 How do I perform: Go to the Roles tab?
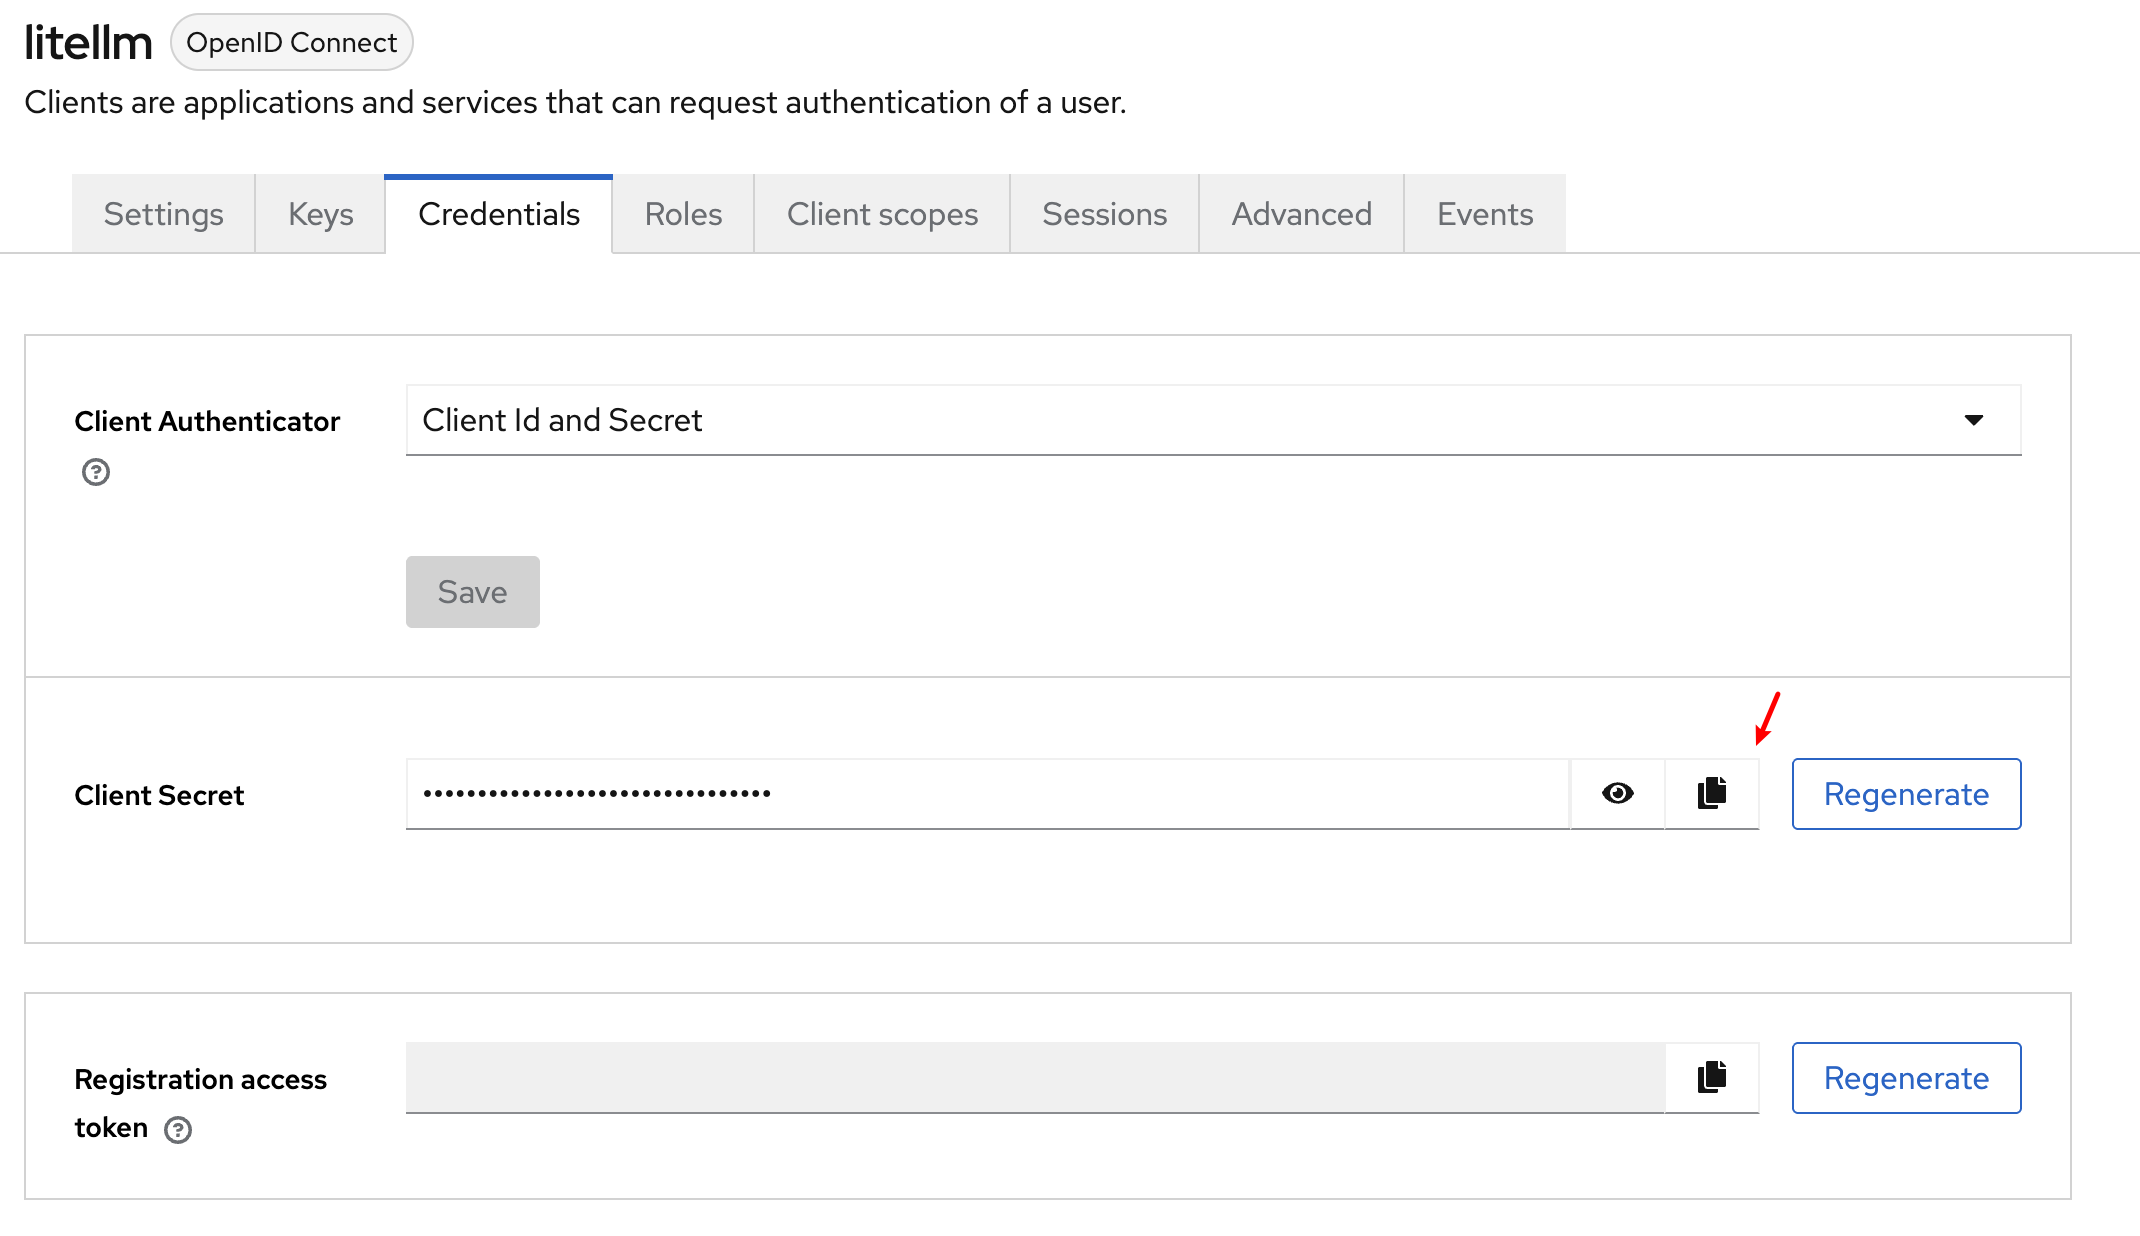pos(682,213)
